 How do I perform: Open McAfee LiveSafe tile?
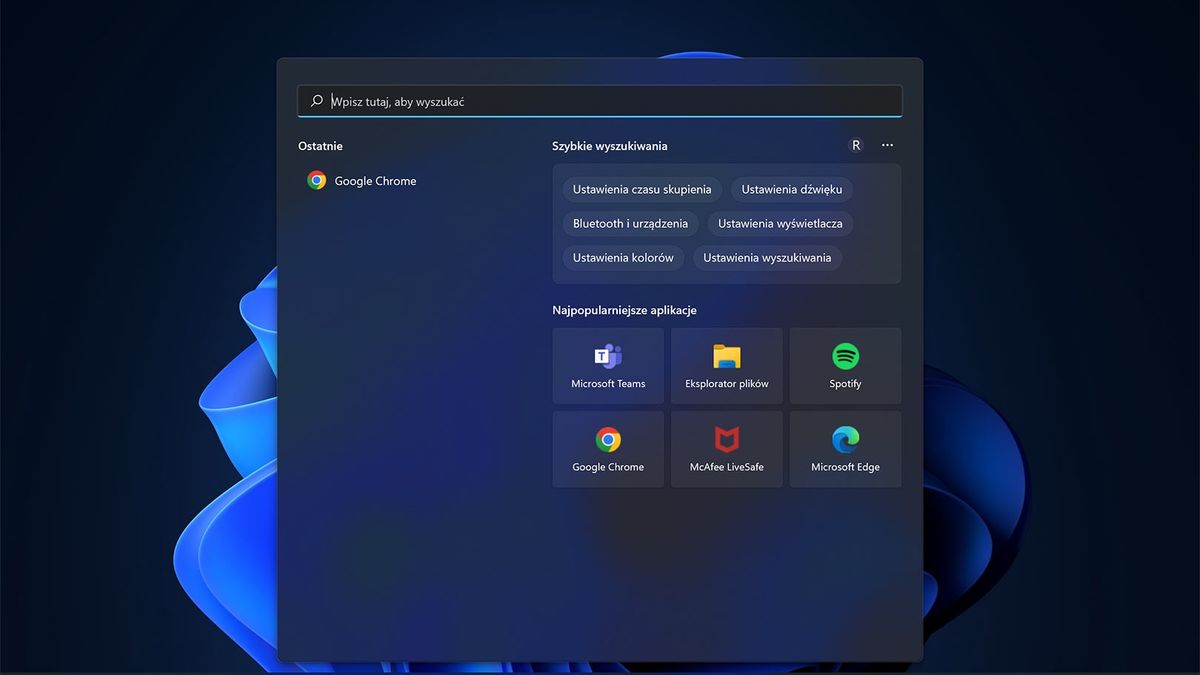[x=727, y=449]
